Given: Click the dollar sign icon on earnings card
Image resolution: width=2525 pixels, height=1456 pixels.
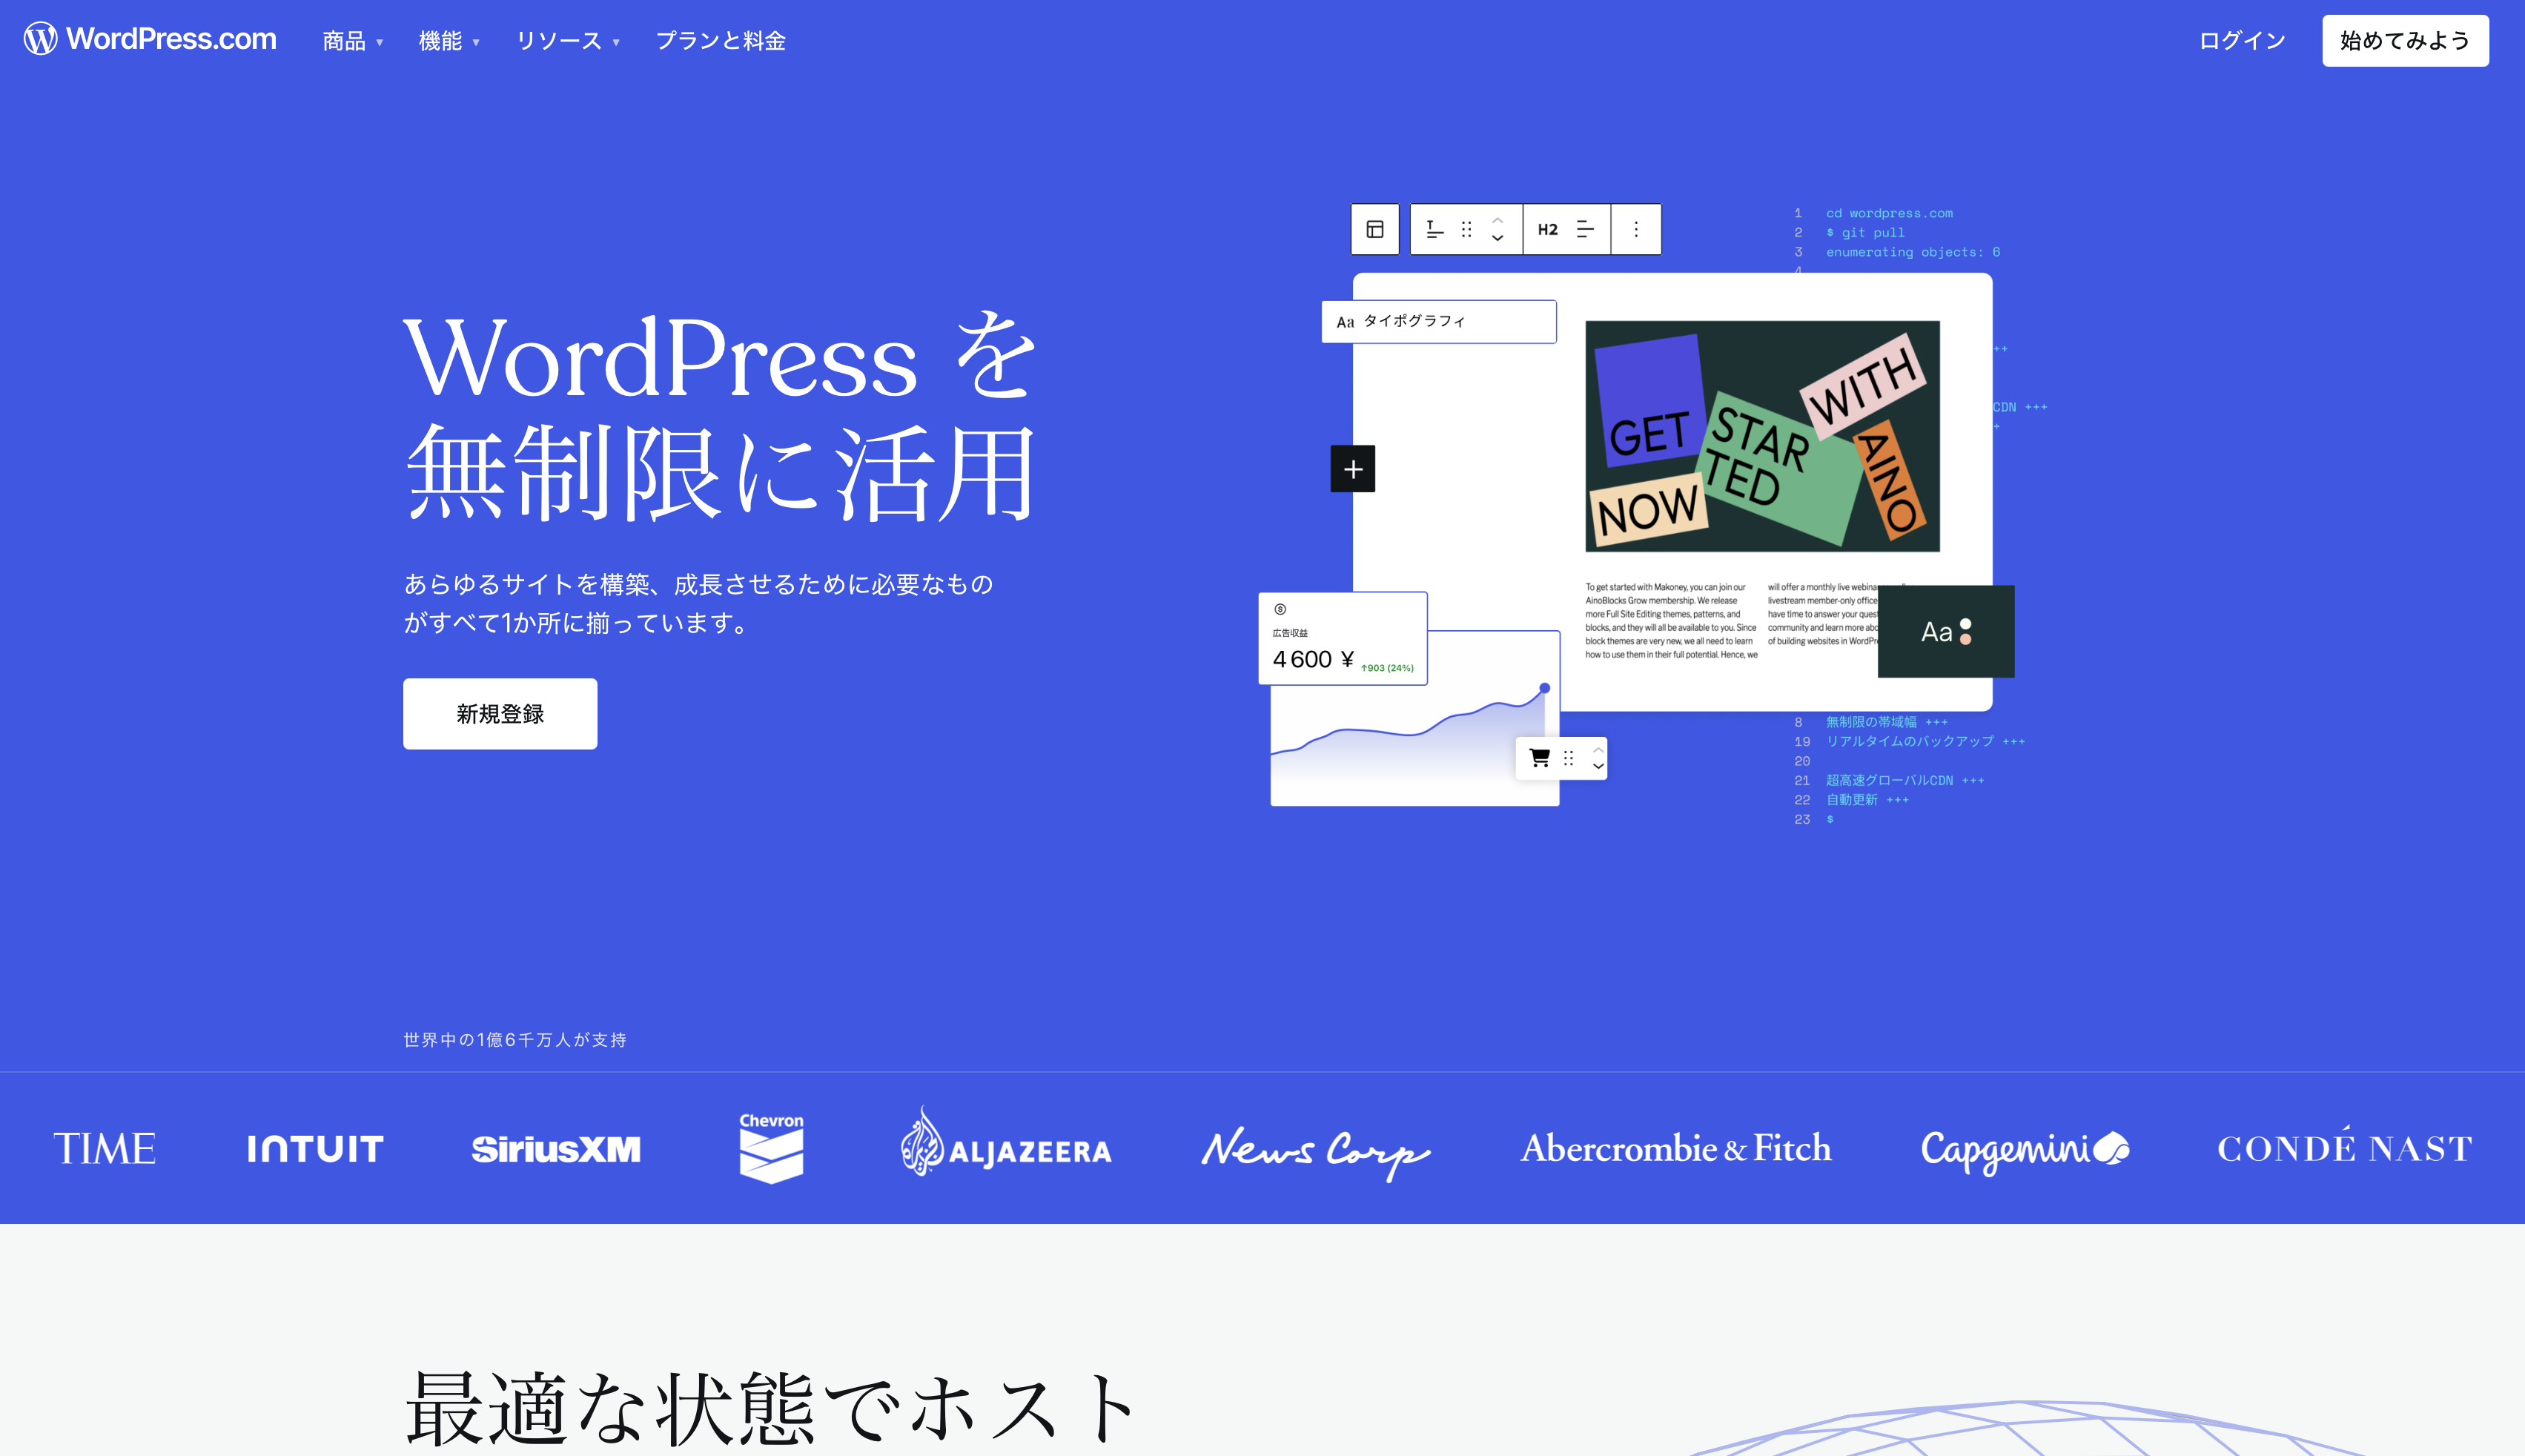Looking at the screenshot, I should (1281, 609).
